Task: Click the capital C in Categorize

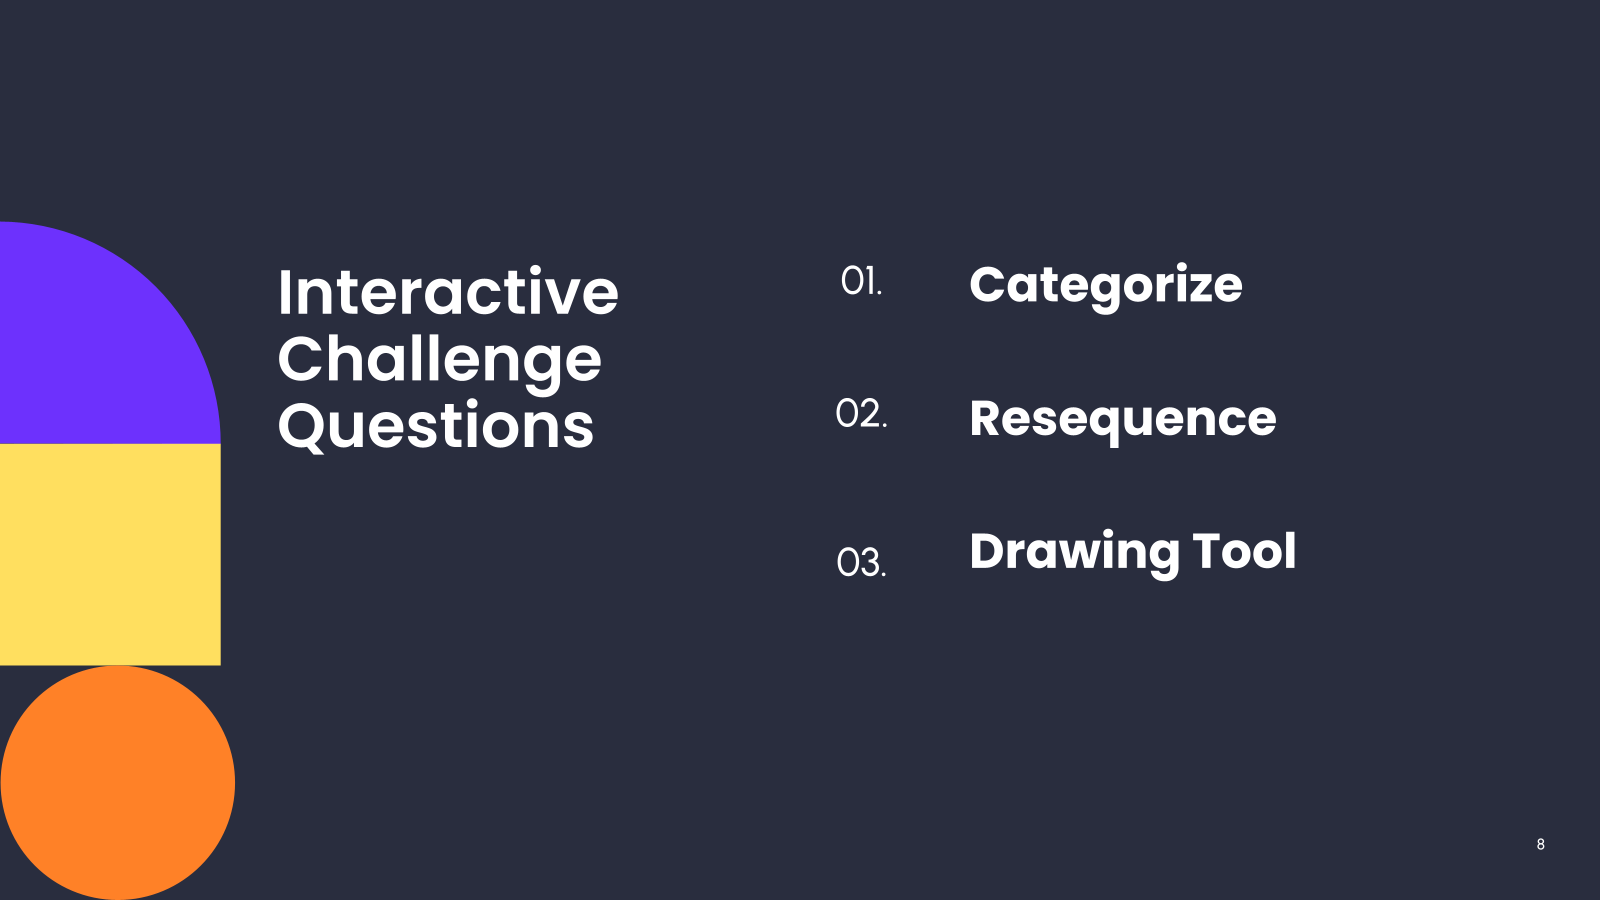Action: click(988, 284)
